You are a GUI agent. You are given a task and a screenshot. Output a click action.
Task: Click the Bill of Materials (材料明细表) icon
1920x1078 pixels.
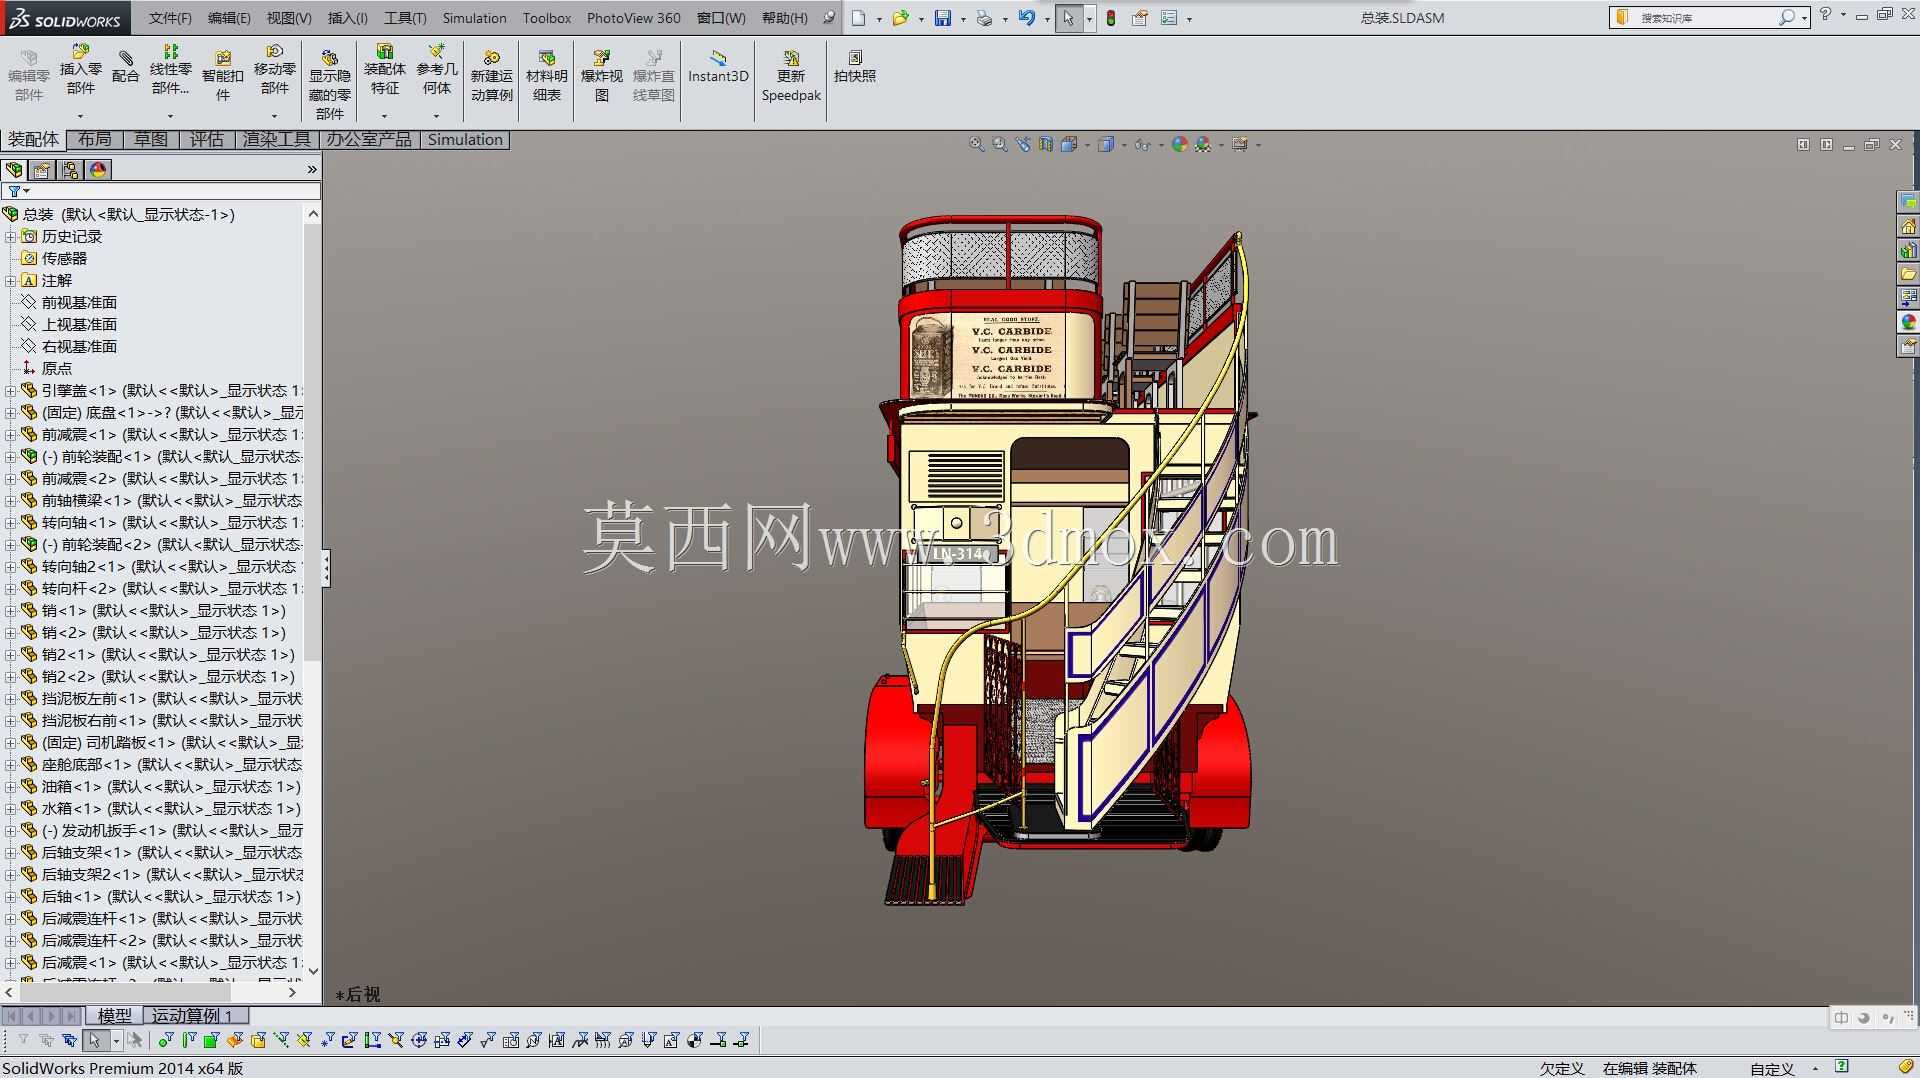point(546,76)
